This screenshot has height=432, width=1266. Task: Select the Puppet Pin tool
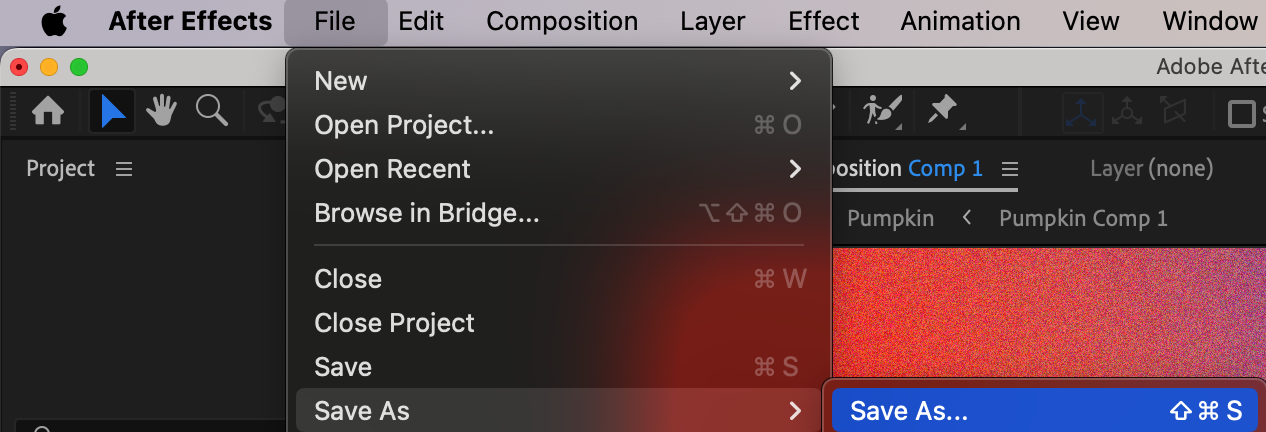(943, 110)
